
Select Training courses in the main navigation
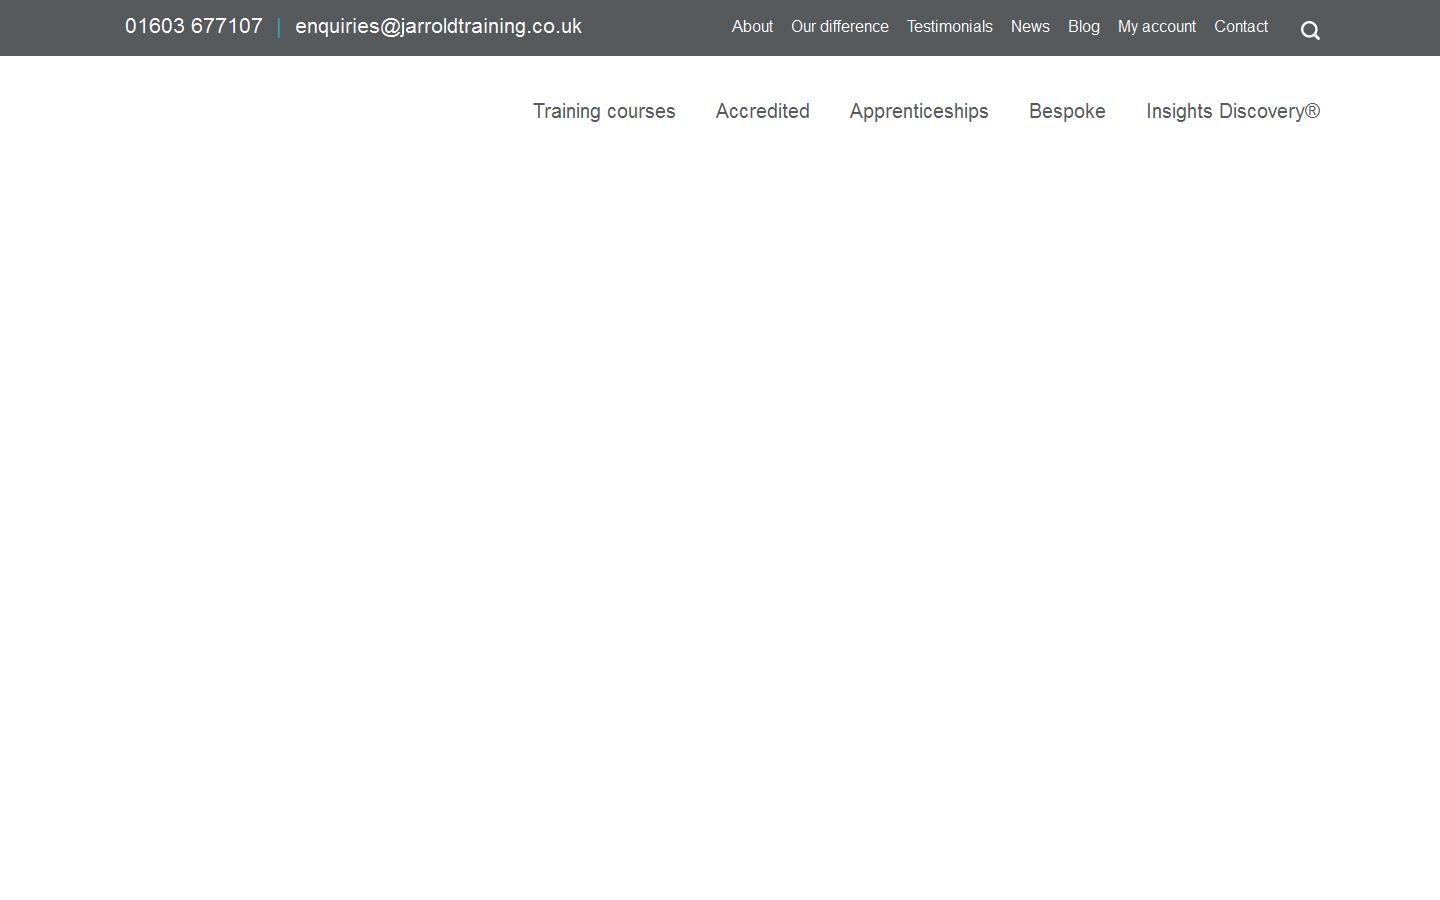(604, 111)
